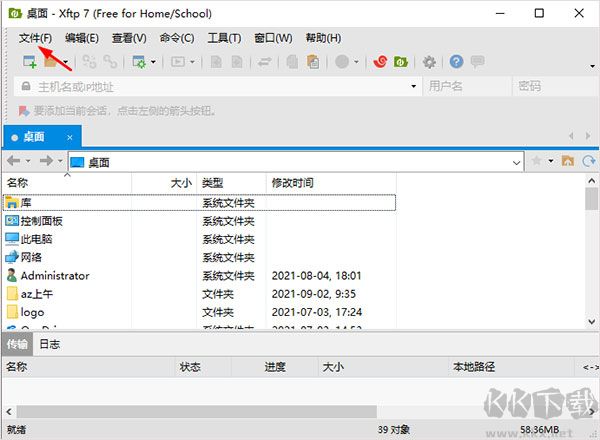Click the file list vertical scrollbar thumb
Viewport: 600px width, 440px height.
pyautogui.click(x=591, y=199)
